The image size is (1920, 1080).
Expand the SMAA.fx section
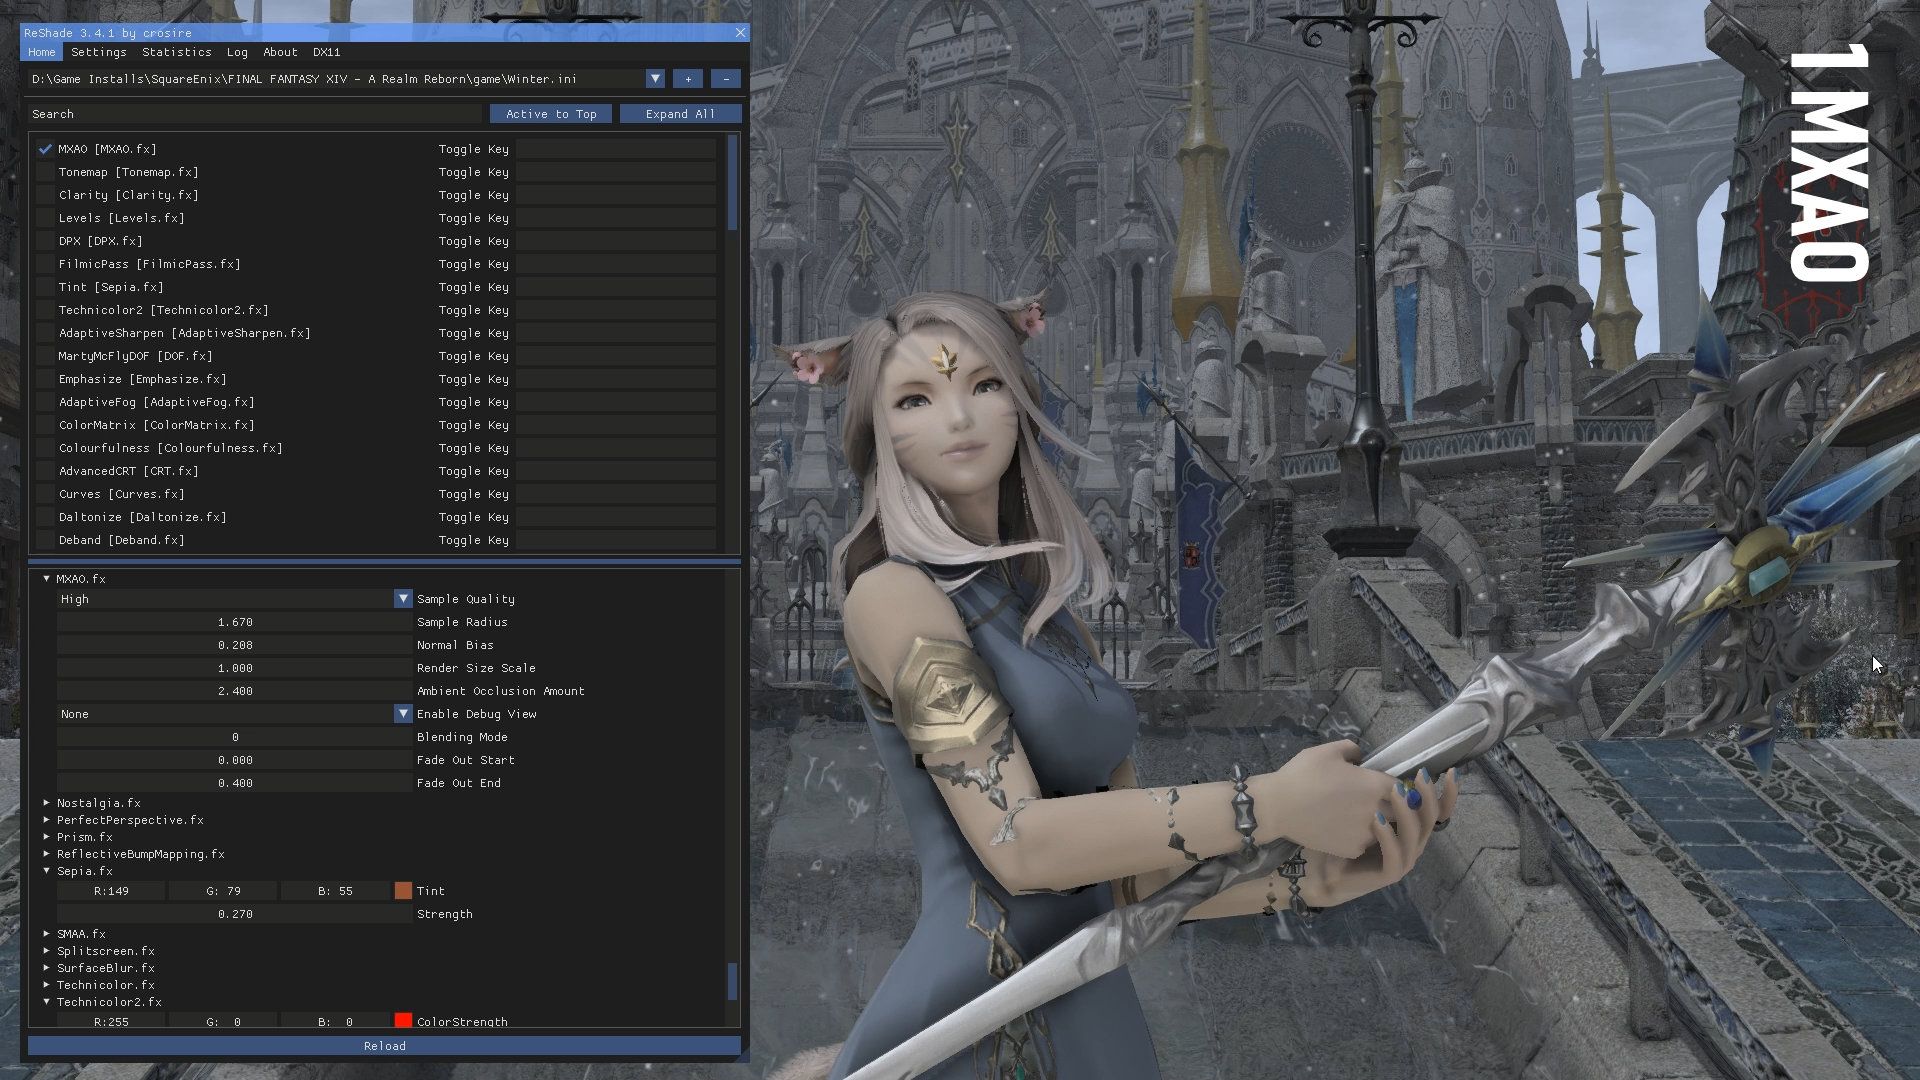[46, 934]
